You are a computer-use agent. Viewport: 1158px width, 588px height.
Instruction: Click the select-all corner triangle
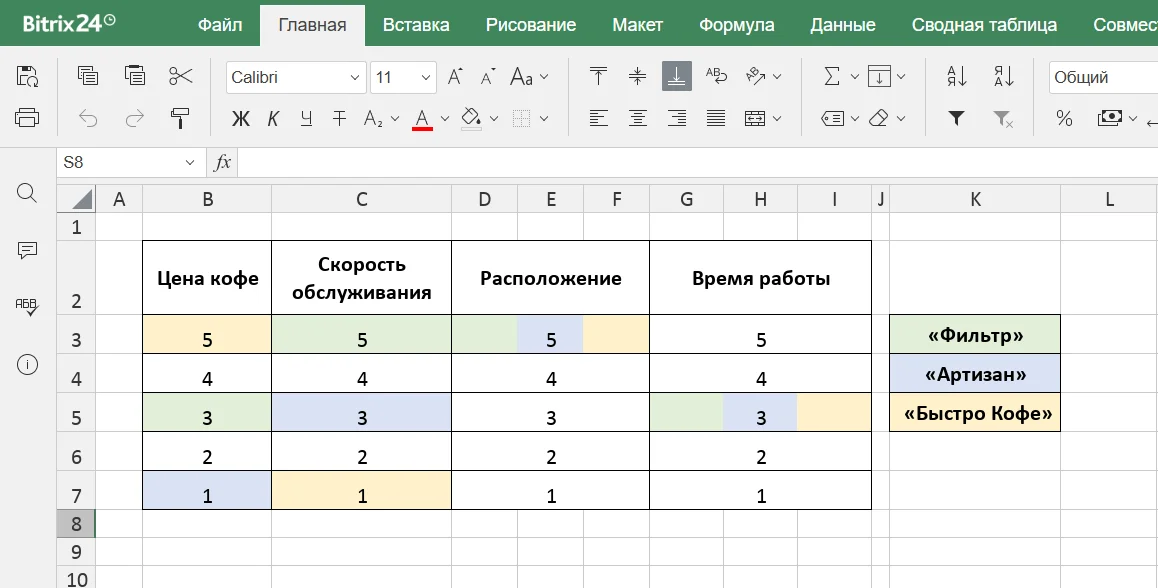click(76, 199)
